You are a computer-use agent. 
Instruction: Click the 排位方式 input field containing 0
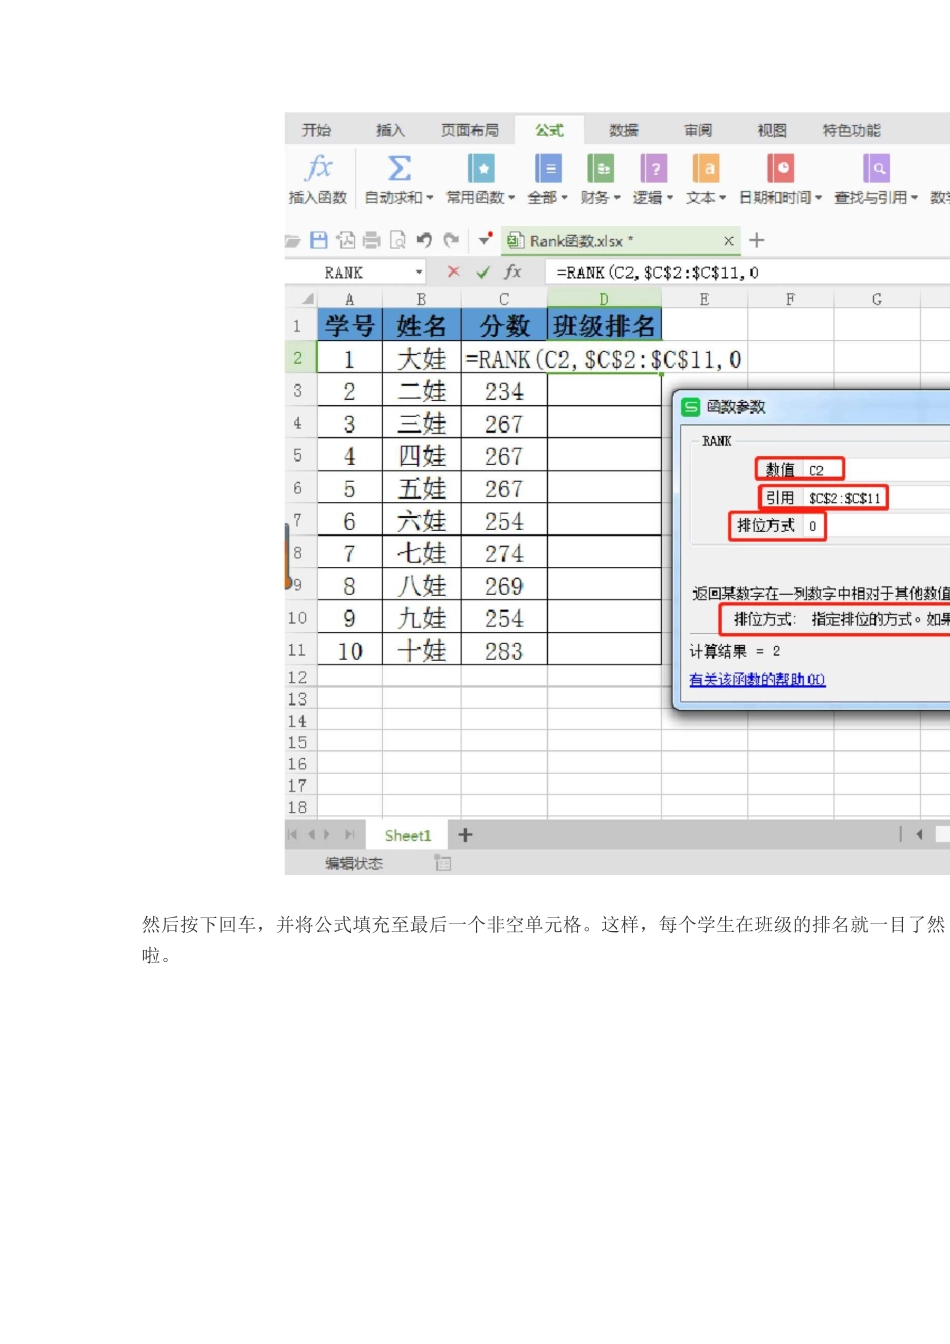point(877,525)
